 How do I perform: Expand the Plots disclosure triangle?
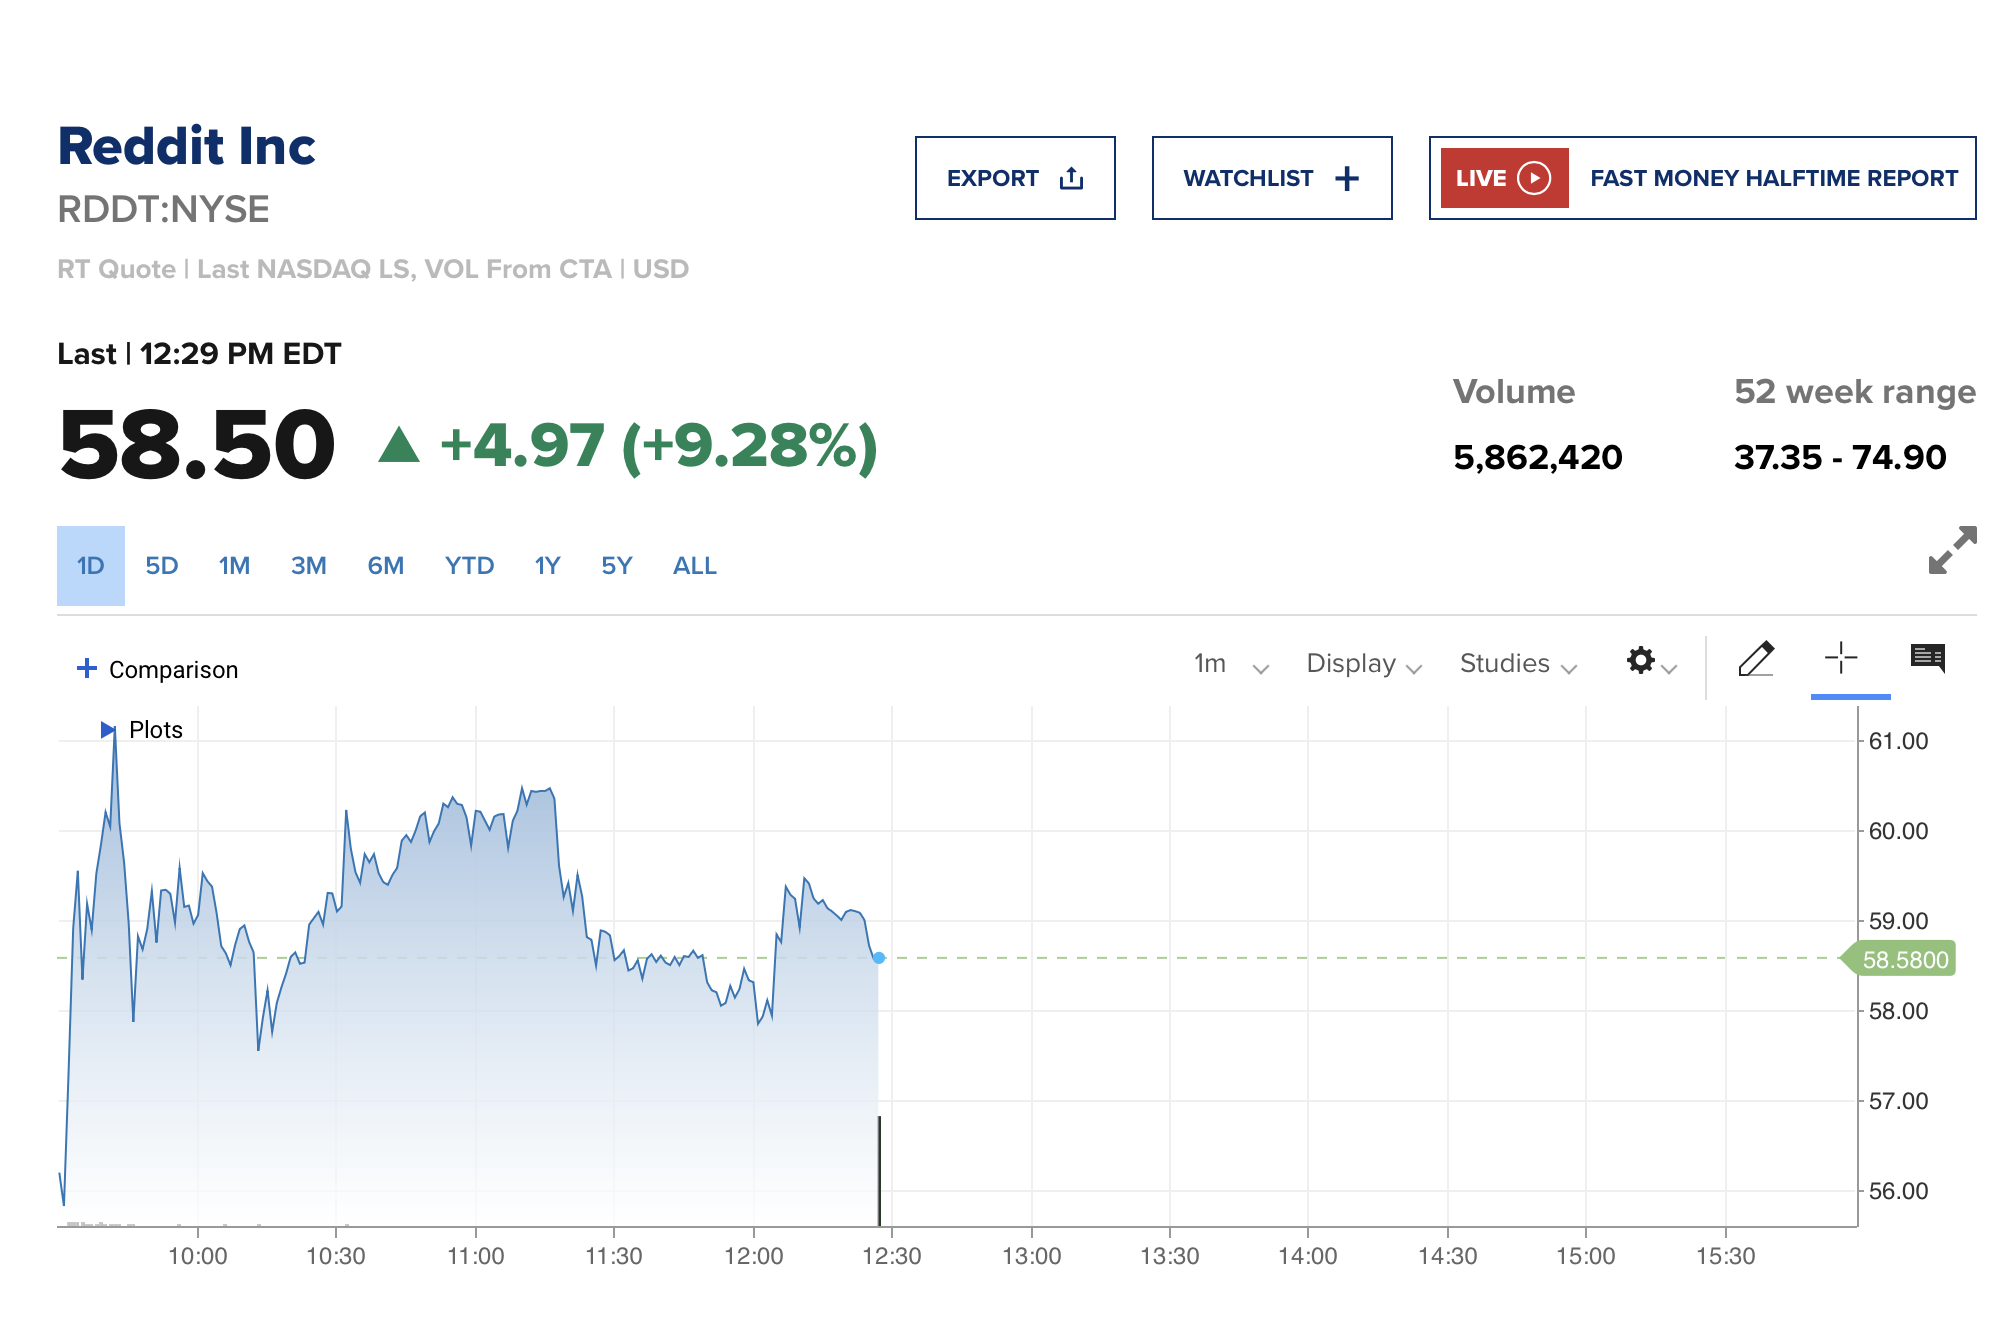click(x=107, y=730)
